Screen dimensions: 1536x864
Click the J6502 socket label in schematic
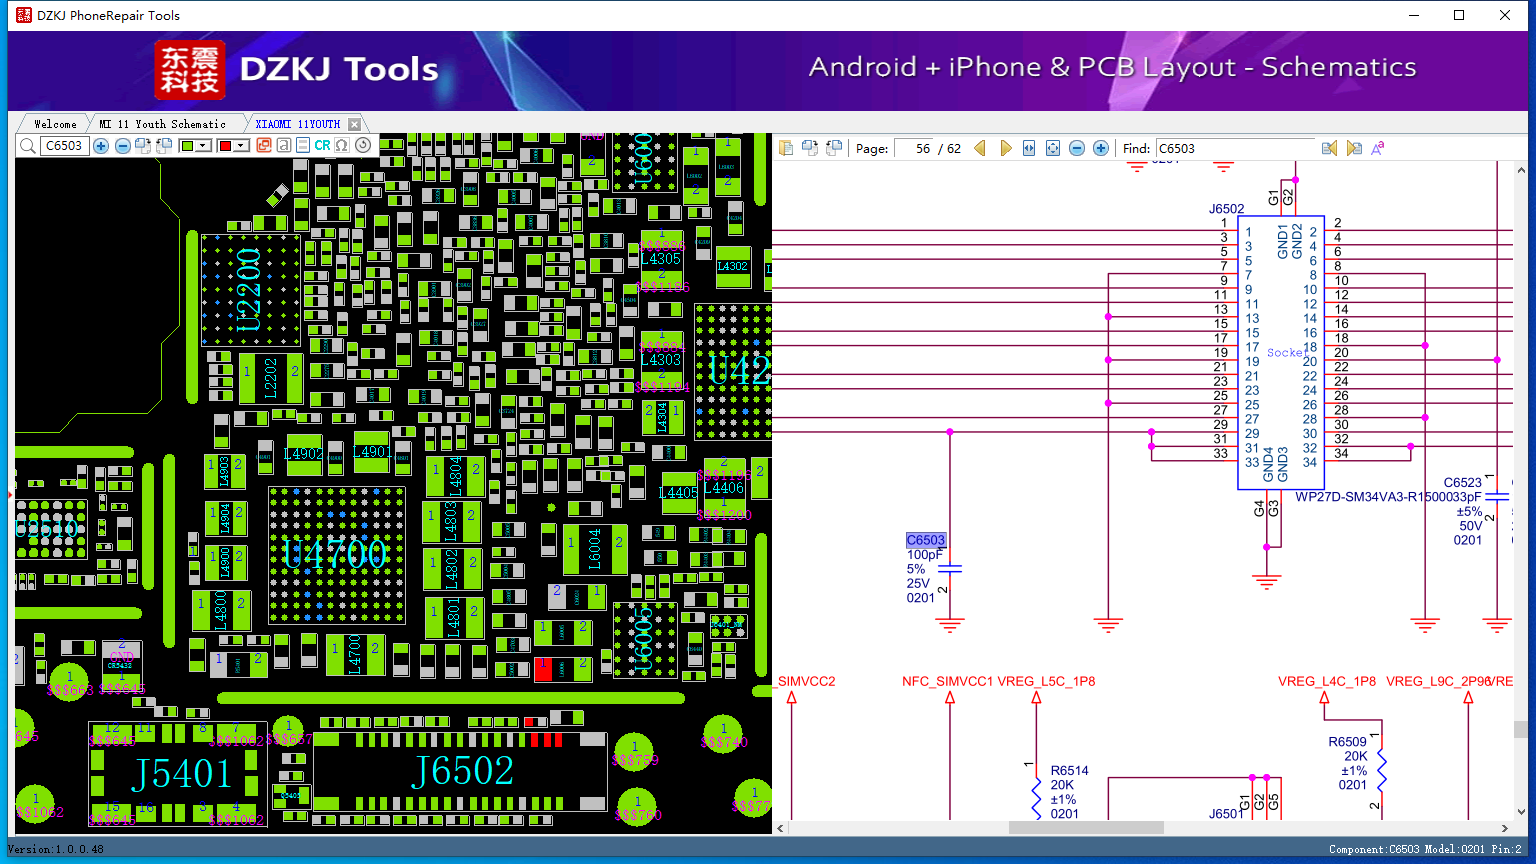tap(1227, 209)
